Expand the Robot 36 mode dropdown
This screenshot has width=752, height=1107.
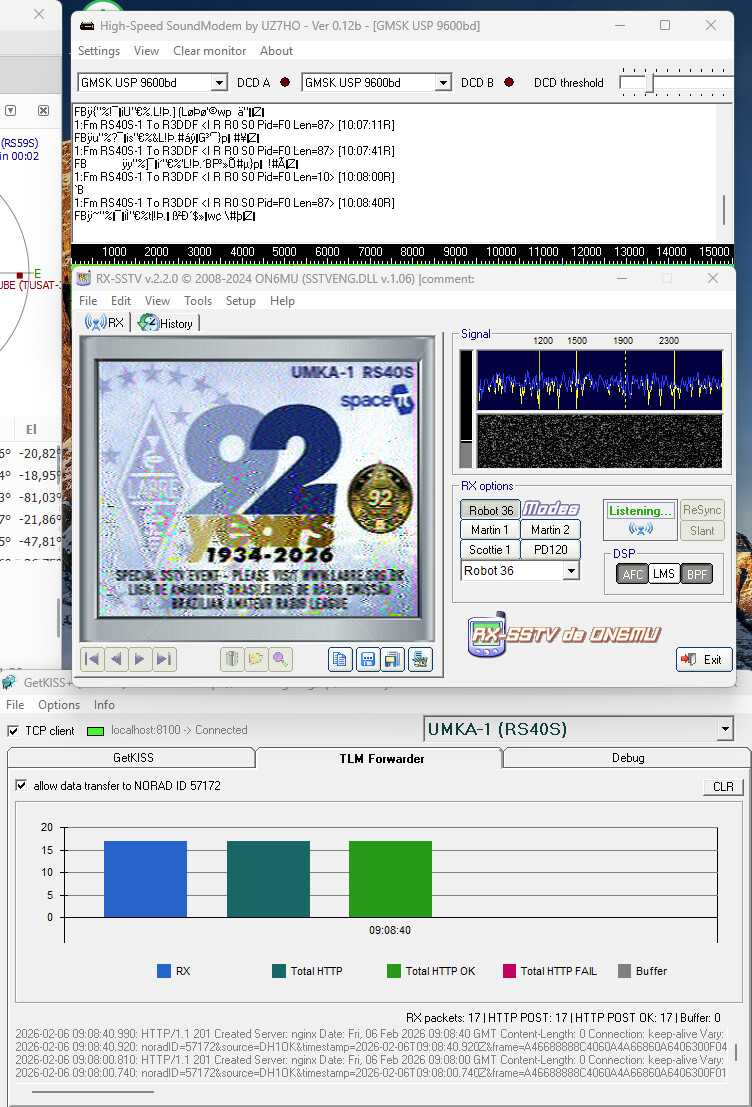[571, 571]
